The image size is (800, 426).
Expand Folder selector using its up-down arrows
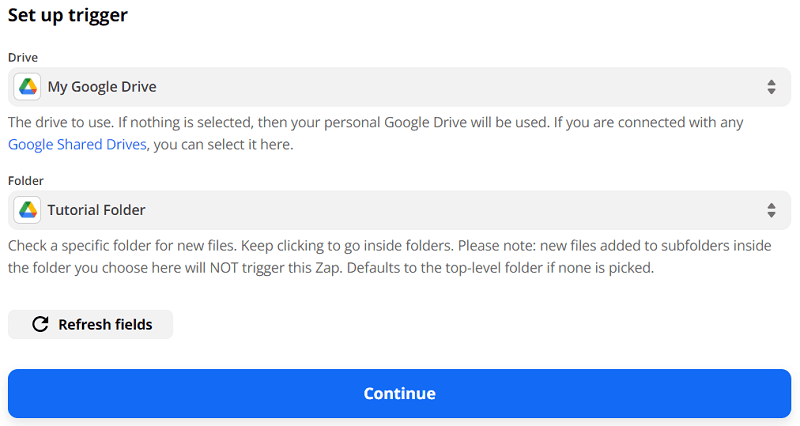click(771, 210)
